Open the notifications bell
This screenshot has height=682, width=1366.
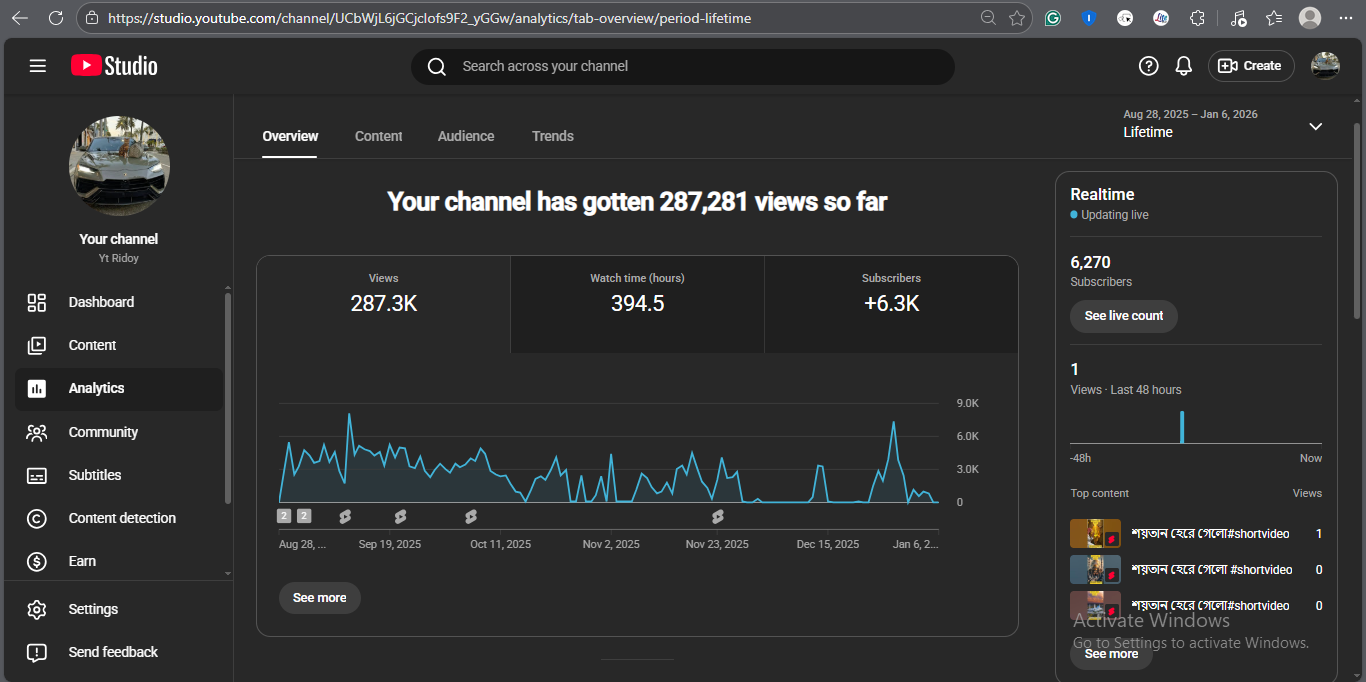pyautogui.click(x=1183, y=66)
